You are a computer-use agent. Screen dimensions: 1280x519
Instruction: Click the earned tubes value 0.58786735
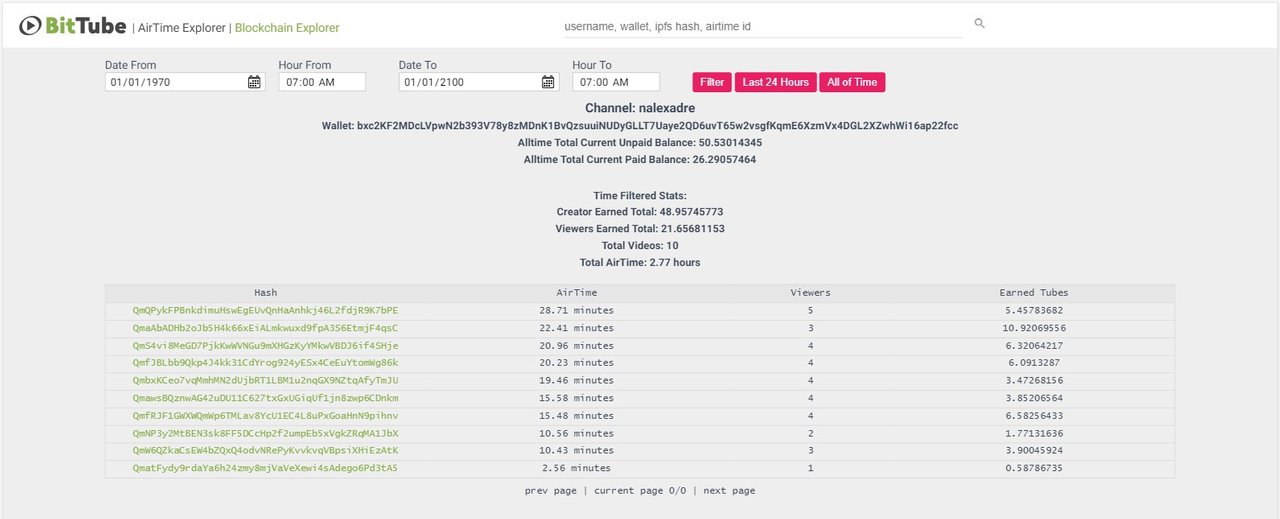click(x=1034, y=468)
